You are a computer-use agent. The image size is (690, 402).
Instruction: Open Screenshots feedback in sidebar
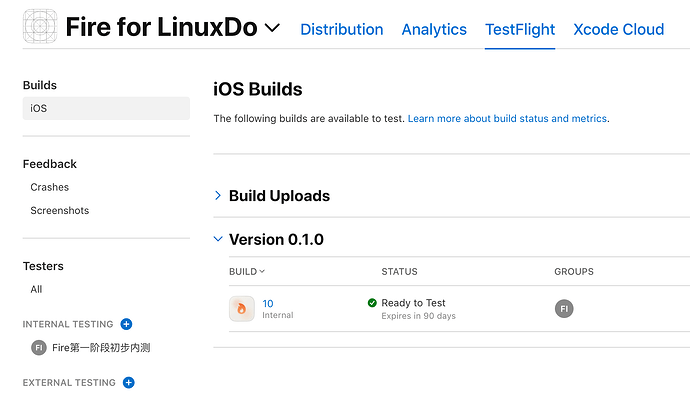click(x=60, y=211)
